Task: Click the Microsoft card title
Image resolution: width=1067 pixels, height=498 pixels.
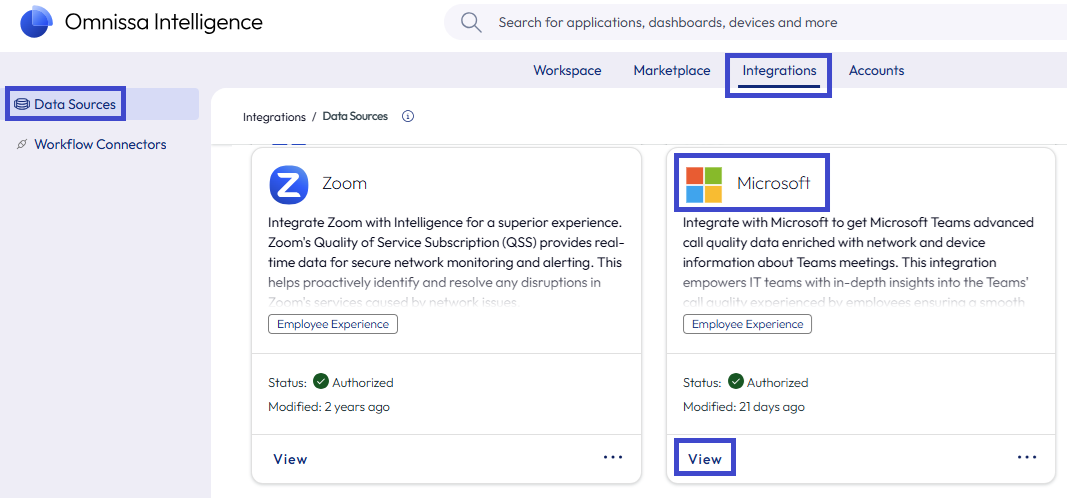Action: click(774, 183)
